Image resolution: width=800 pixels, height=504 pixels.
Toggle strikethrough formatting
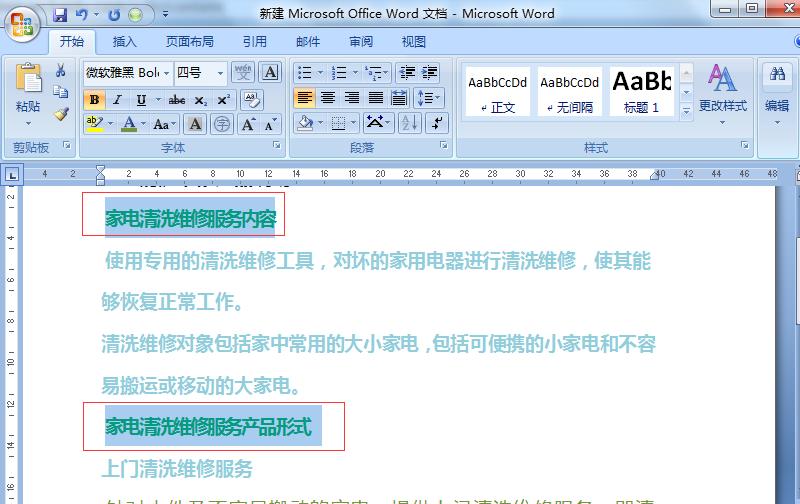click(177, 100)
